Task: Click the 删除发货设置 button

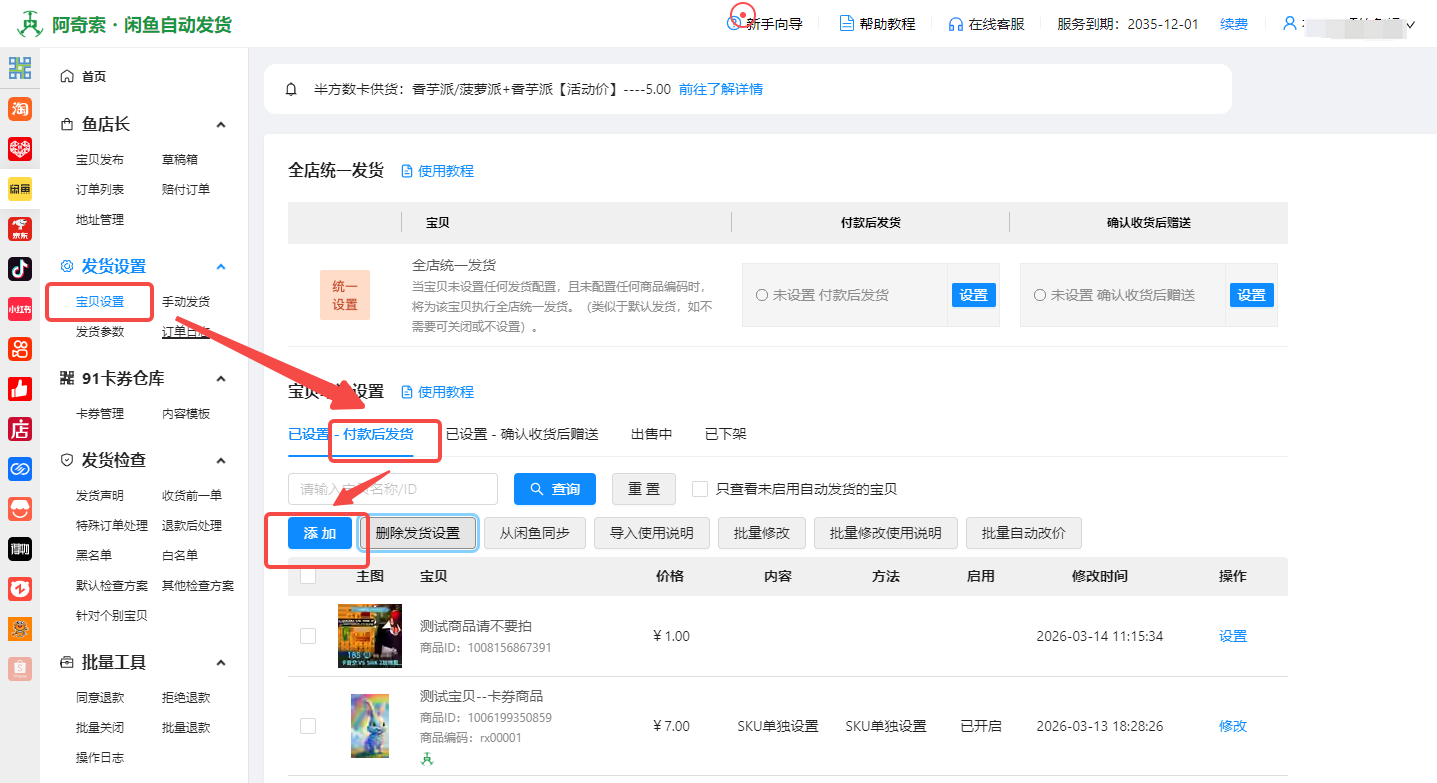Action: (x=418, y=533)
